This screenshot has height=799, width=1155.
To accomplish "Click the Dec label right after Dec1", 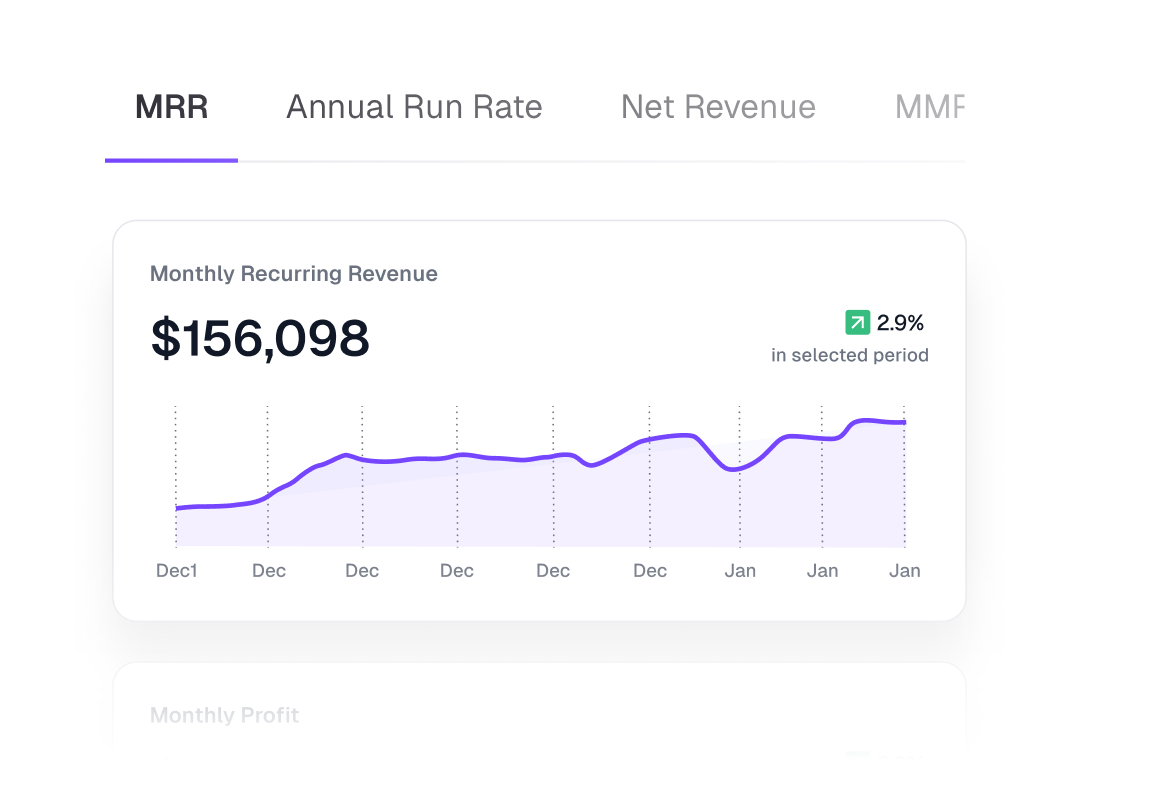I will point(268,571).
